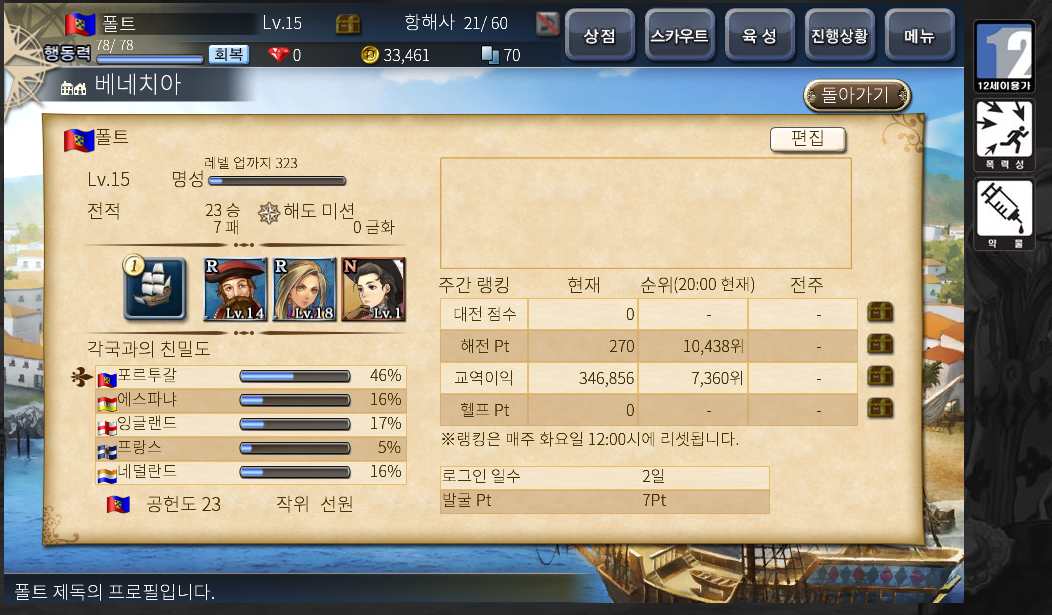Open the ship fleet icon
This screenshot has width=1052, height=615.
click(x=155, y=289)
